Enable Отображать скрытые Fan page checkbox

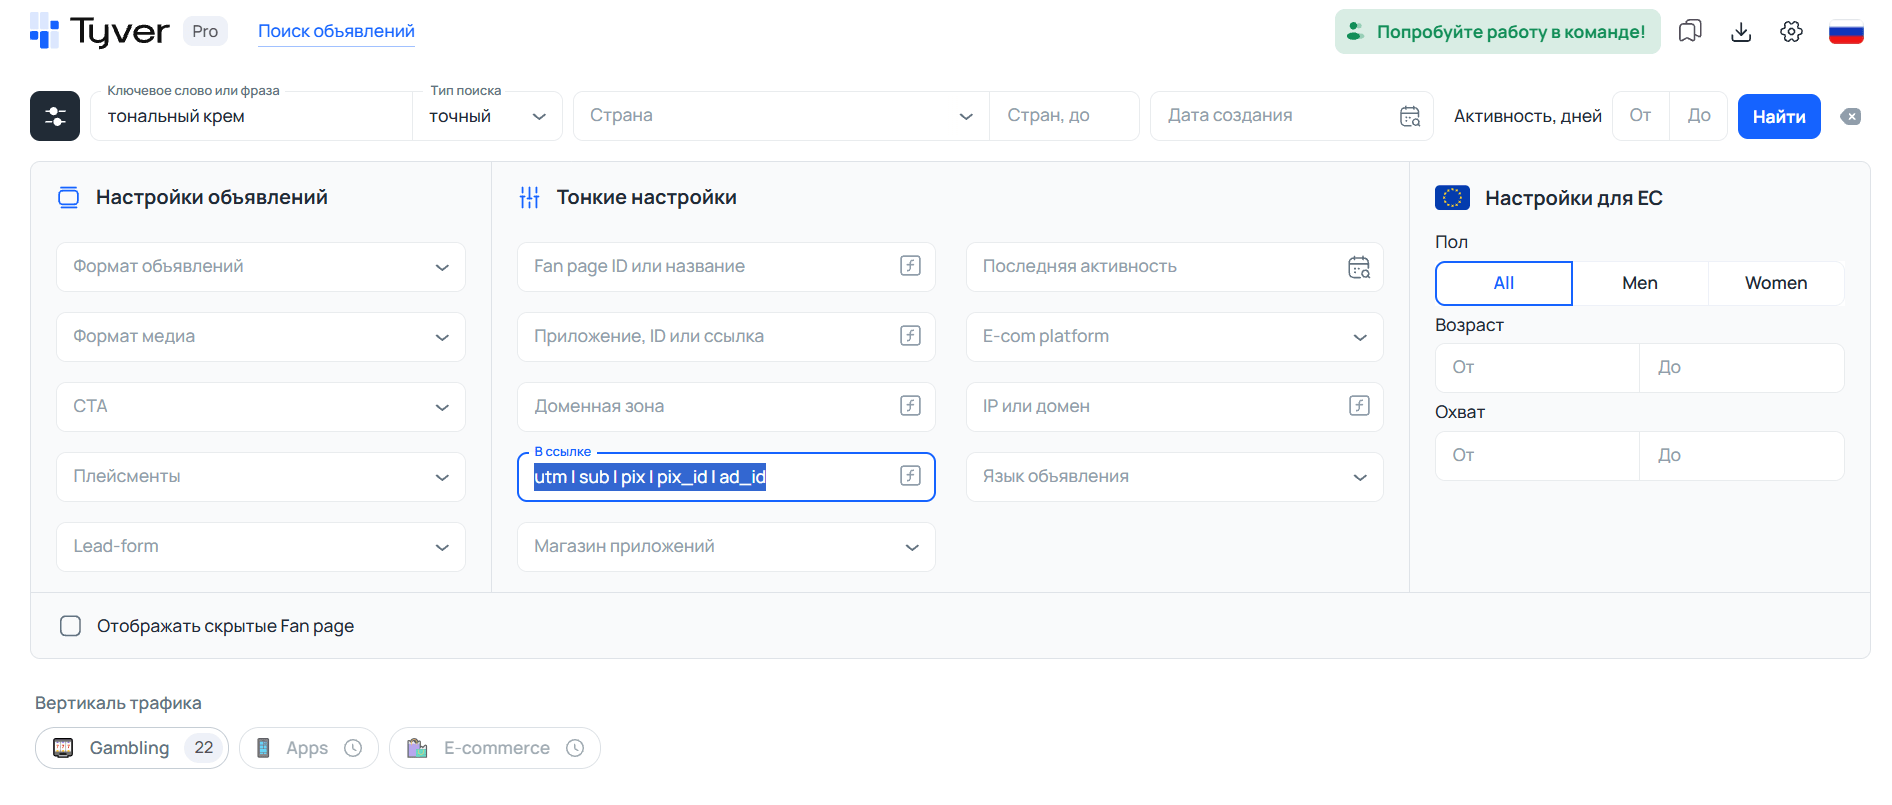(70, 626)
